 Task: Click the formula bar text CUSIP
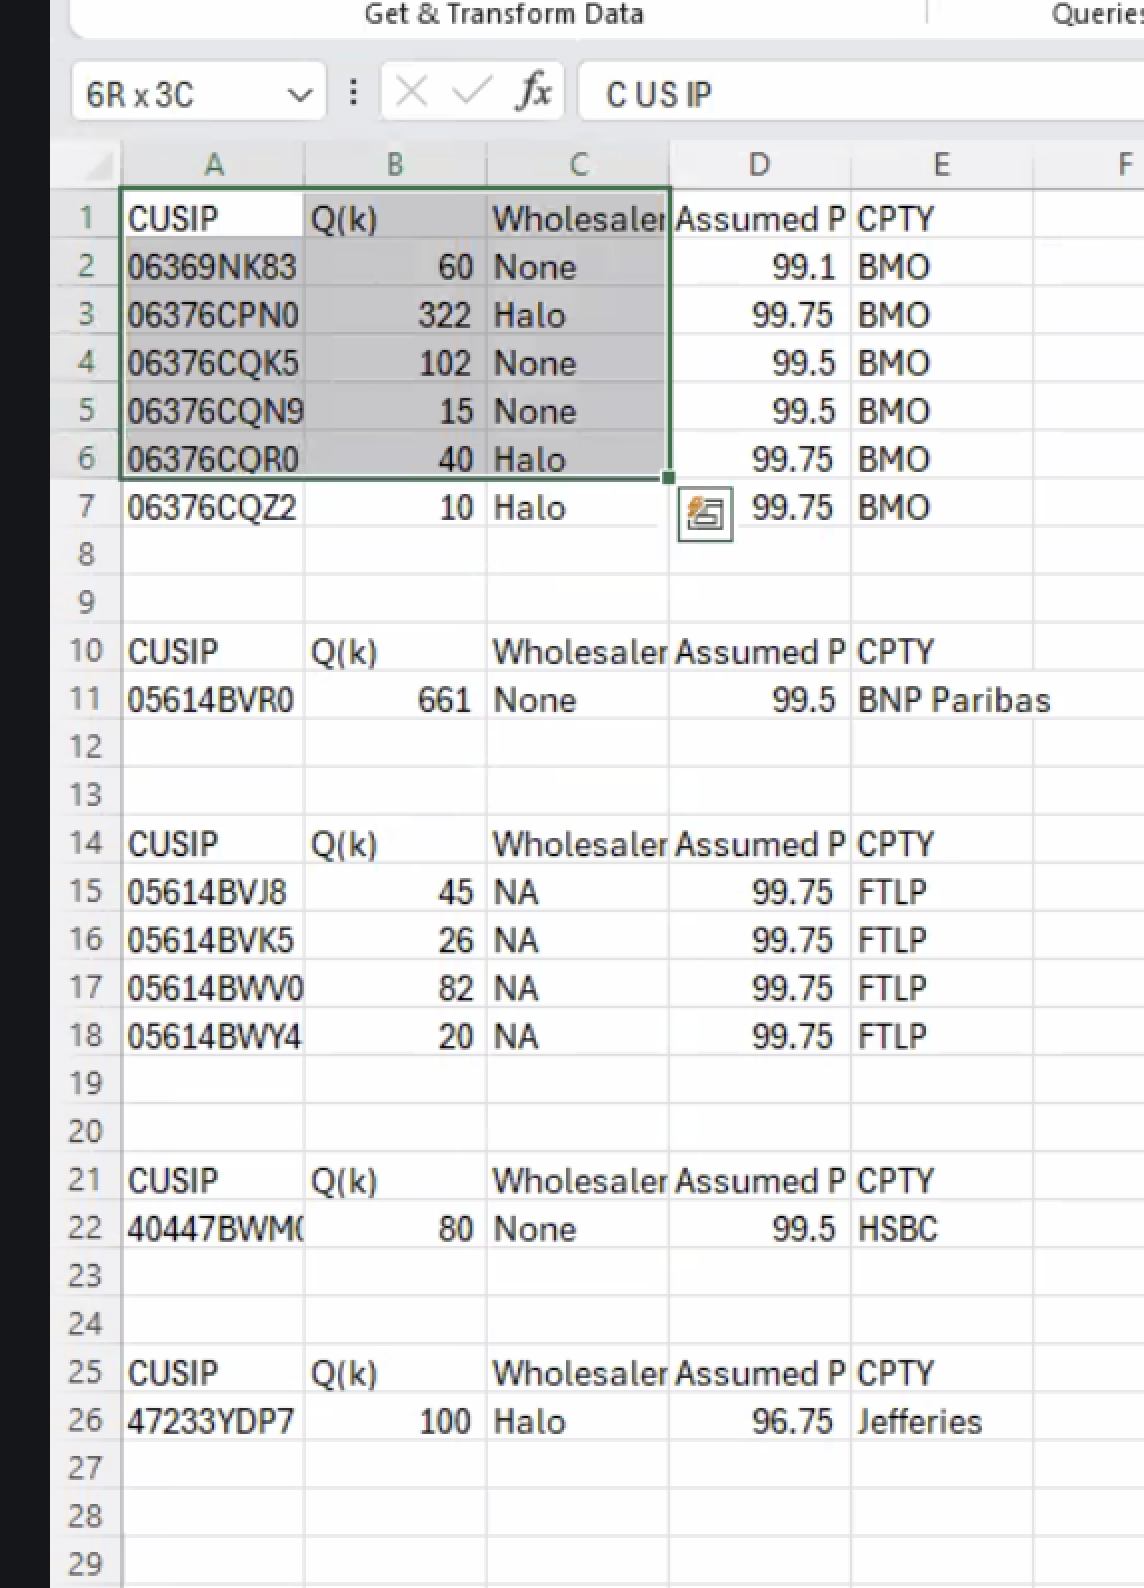(659, 95)
